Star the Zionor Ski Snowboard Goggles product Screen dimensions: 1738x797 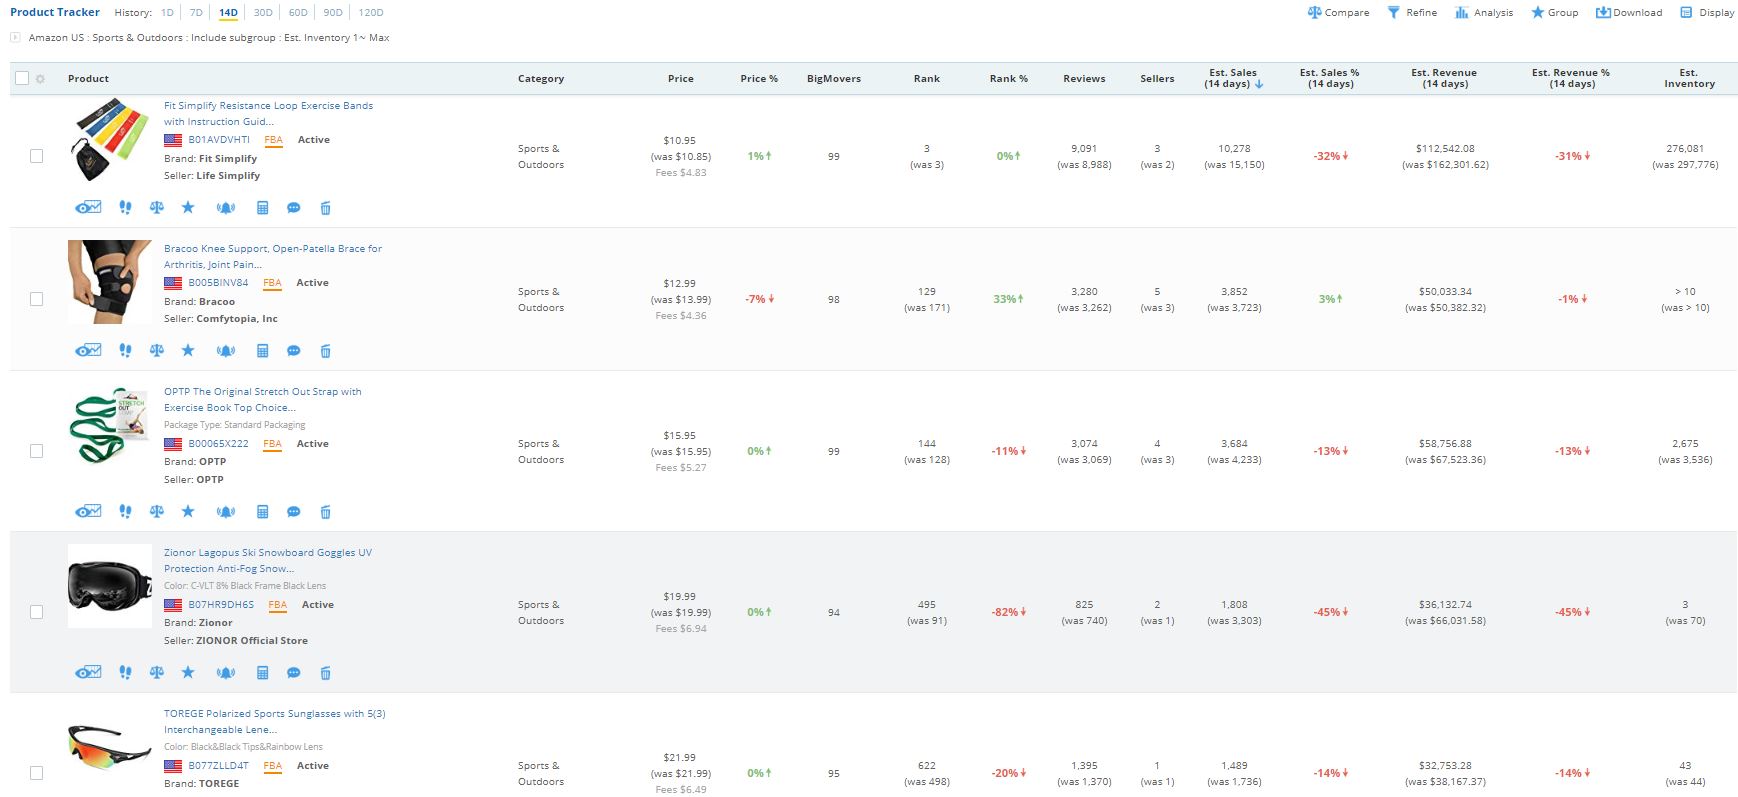point(188,673)
